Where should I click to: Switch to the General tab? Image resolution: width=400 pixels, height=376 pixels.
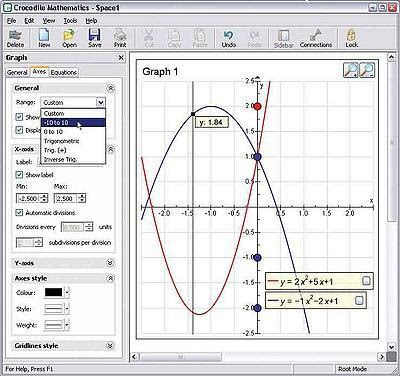point(17,72)
